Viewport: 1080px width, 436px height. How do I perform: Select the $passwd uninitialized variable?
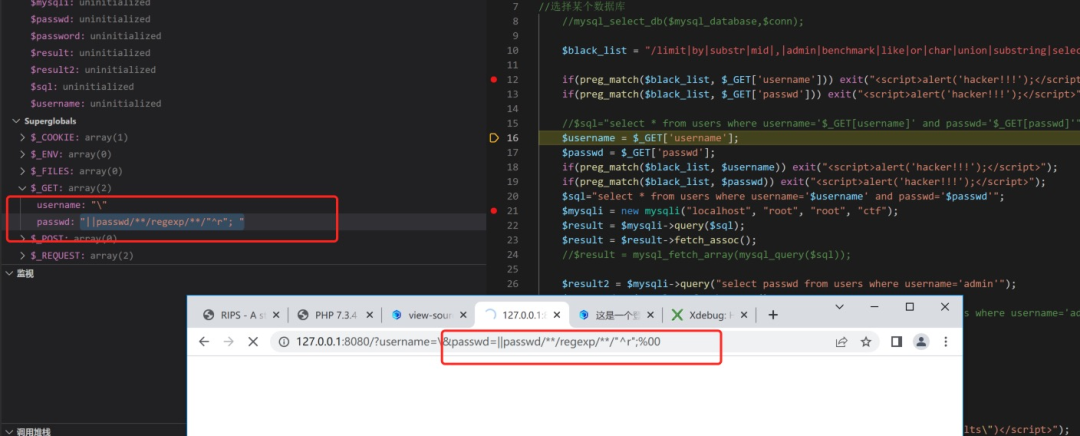pos(90,19)
